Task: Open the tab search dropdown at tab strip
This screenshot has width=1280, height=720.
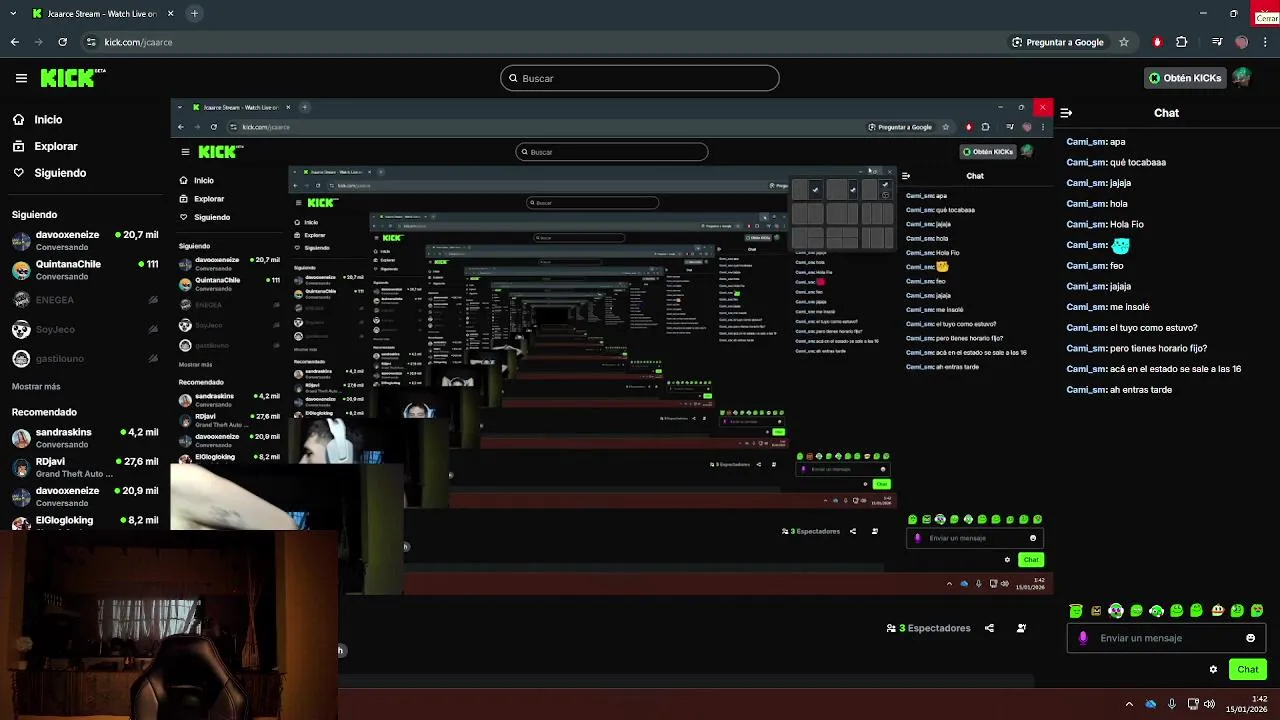Action: point(14,14)
